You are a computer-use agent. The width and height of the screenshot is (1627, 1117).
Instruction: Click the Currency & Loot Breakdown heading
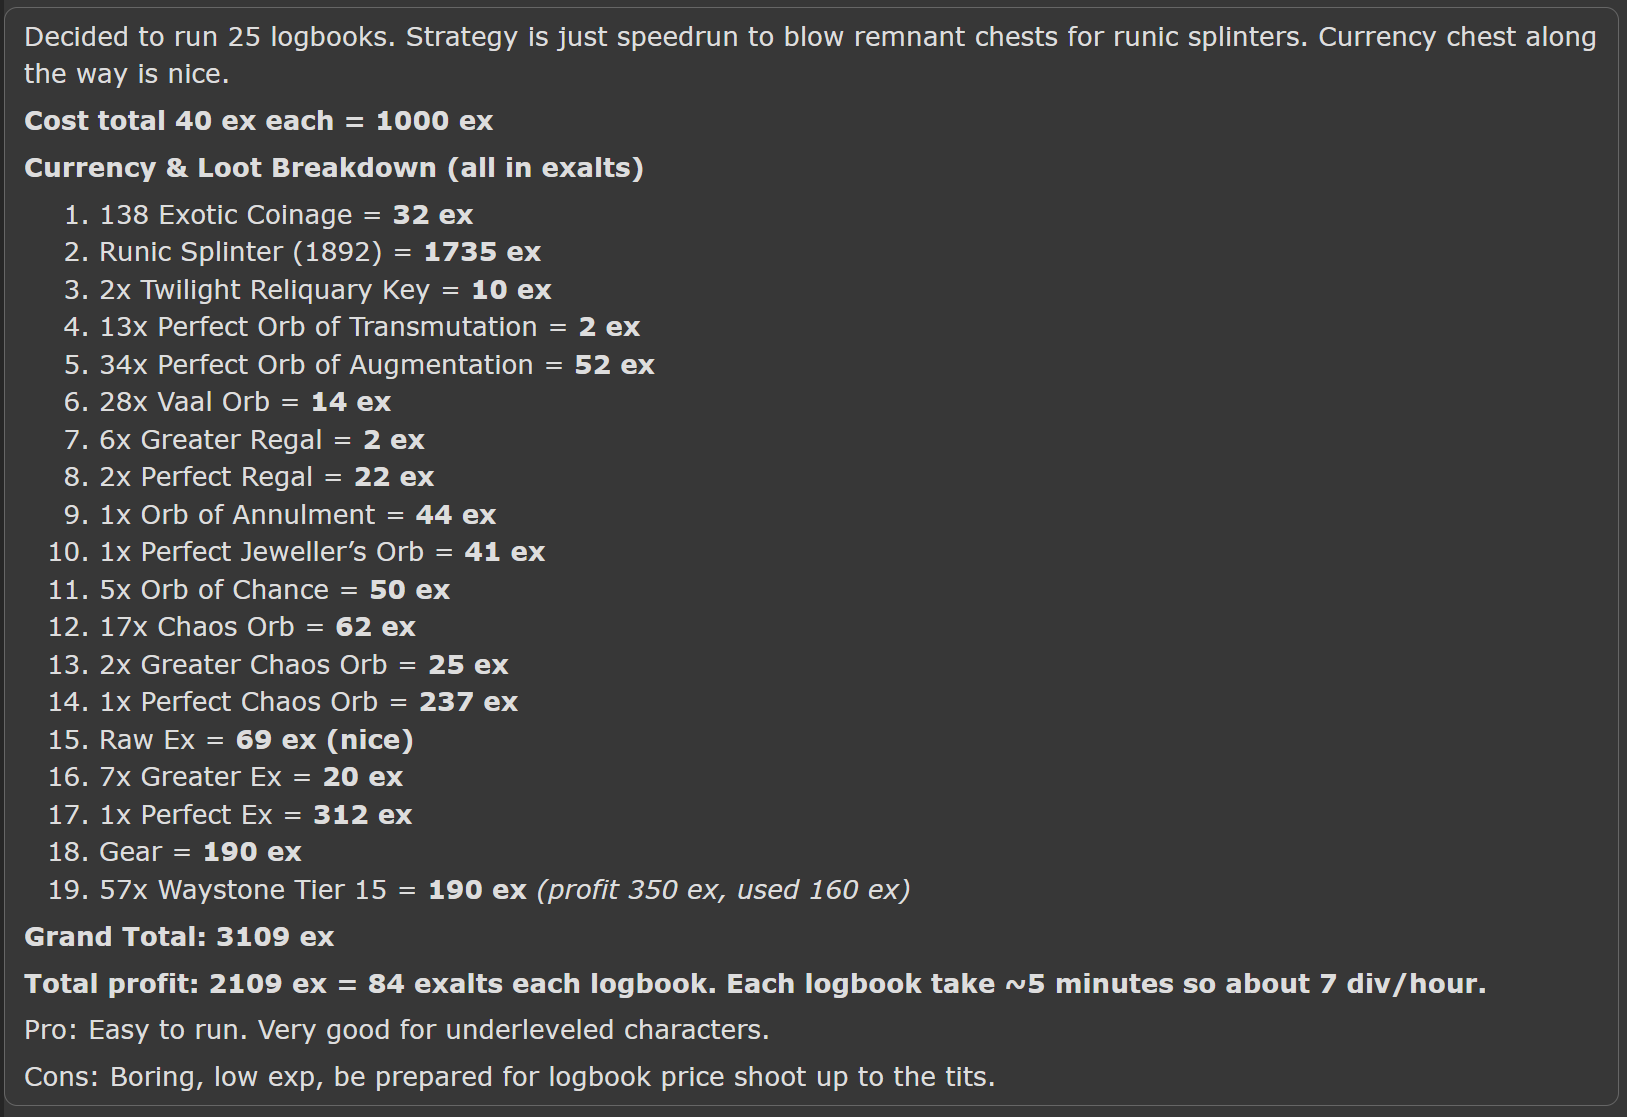[334, 168]
